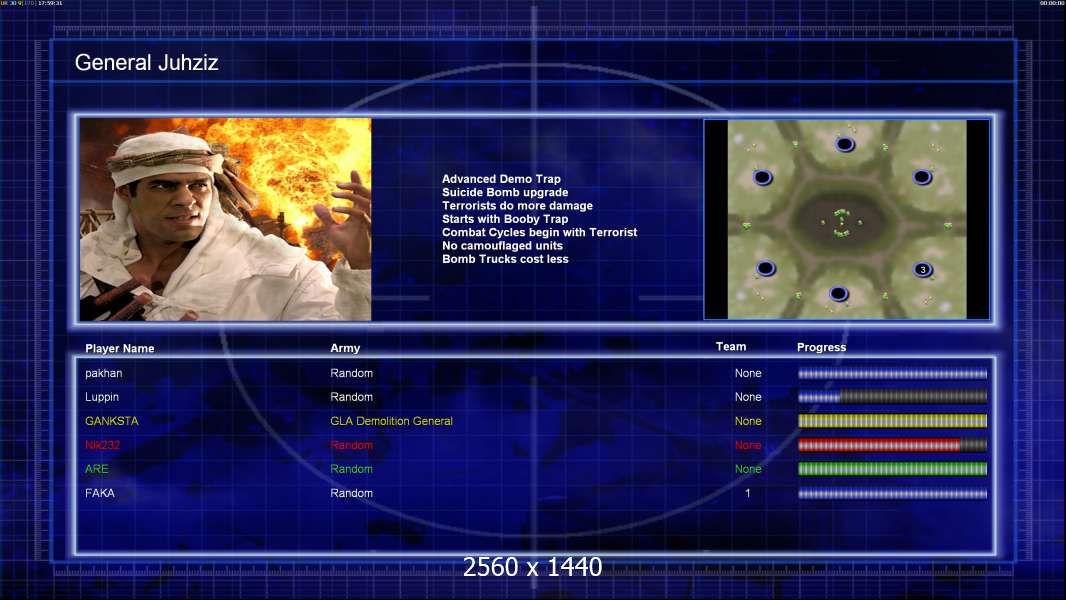Click the red progress bar for Nik232

tap(892, 445)
